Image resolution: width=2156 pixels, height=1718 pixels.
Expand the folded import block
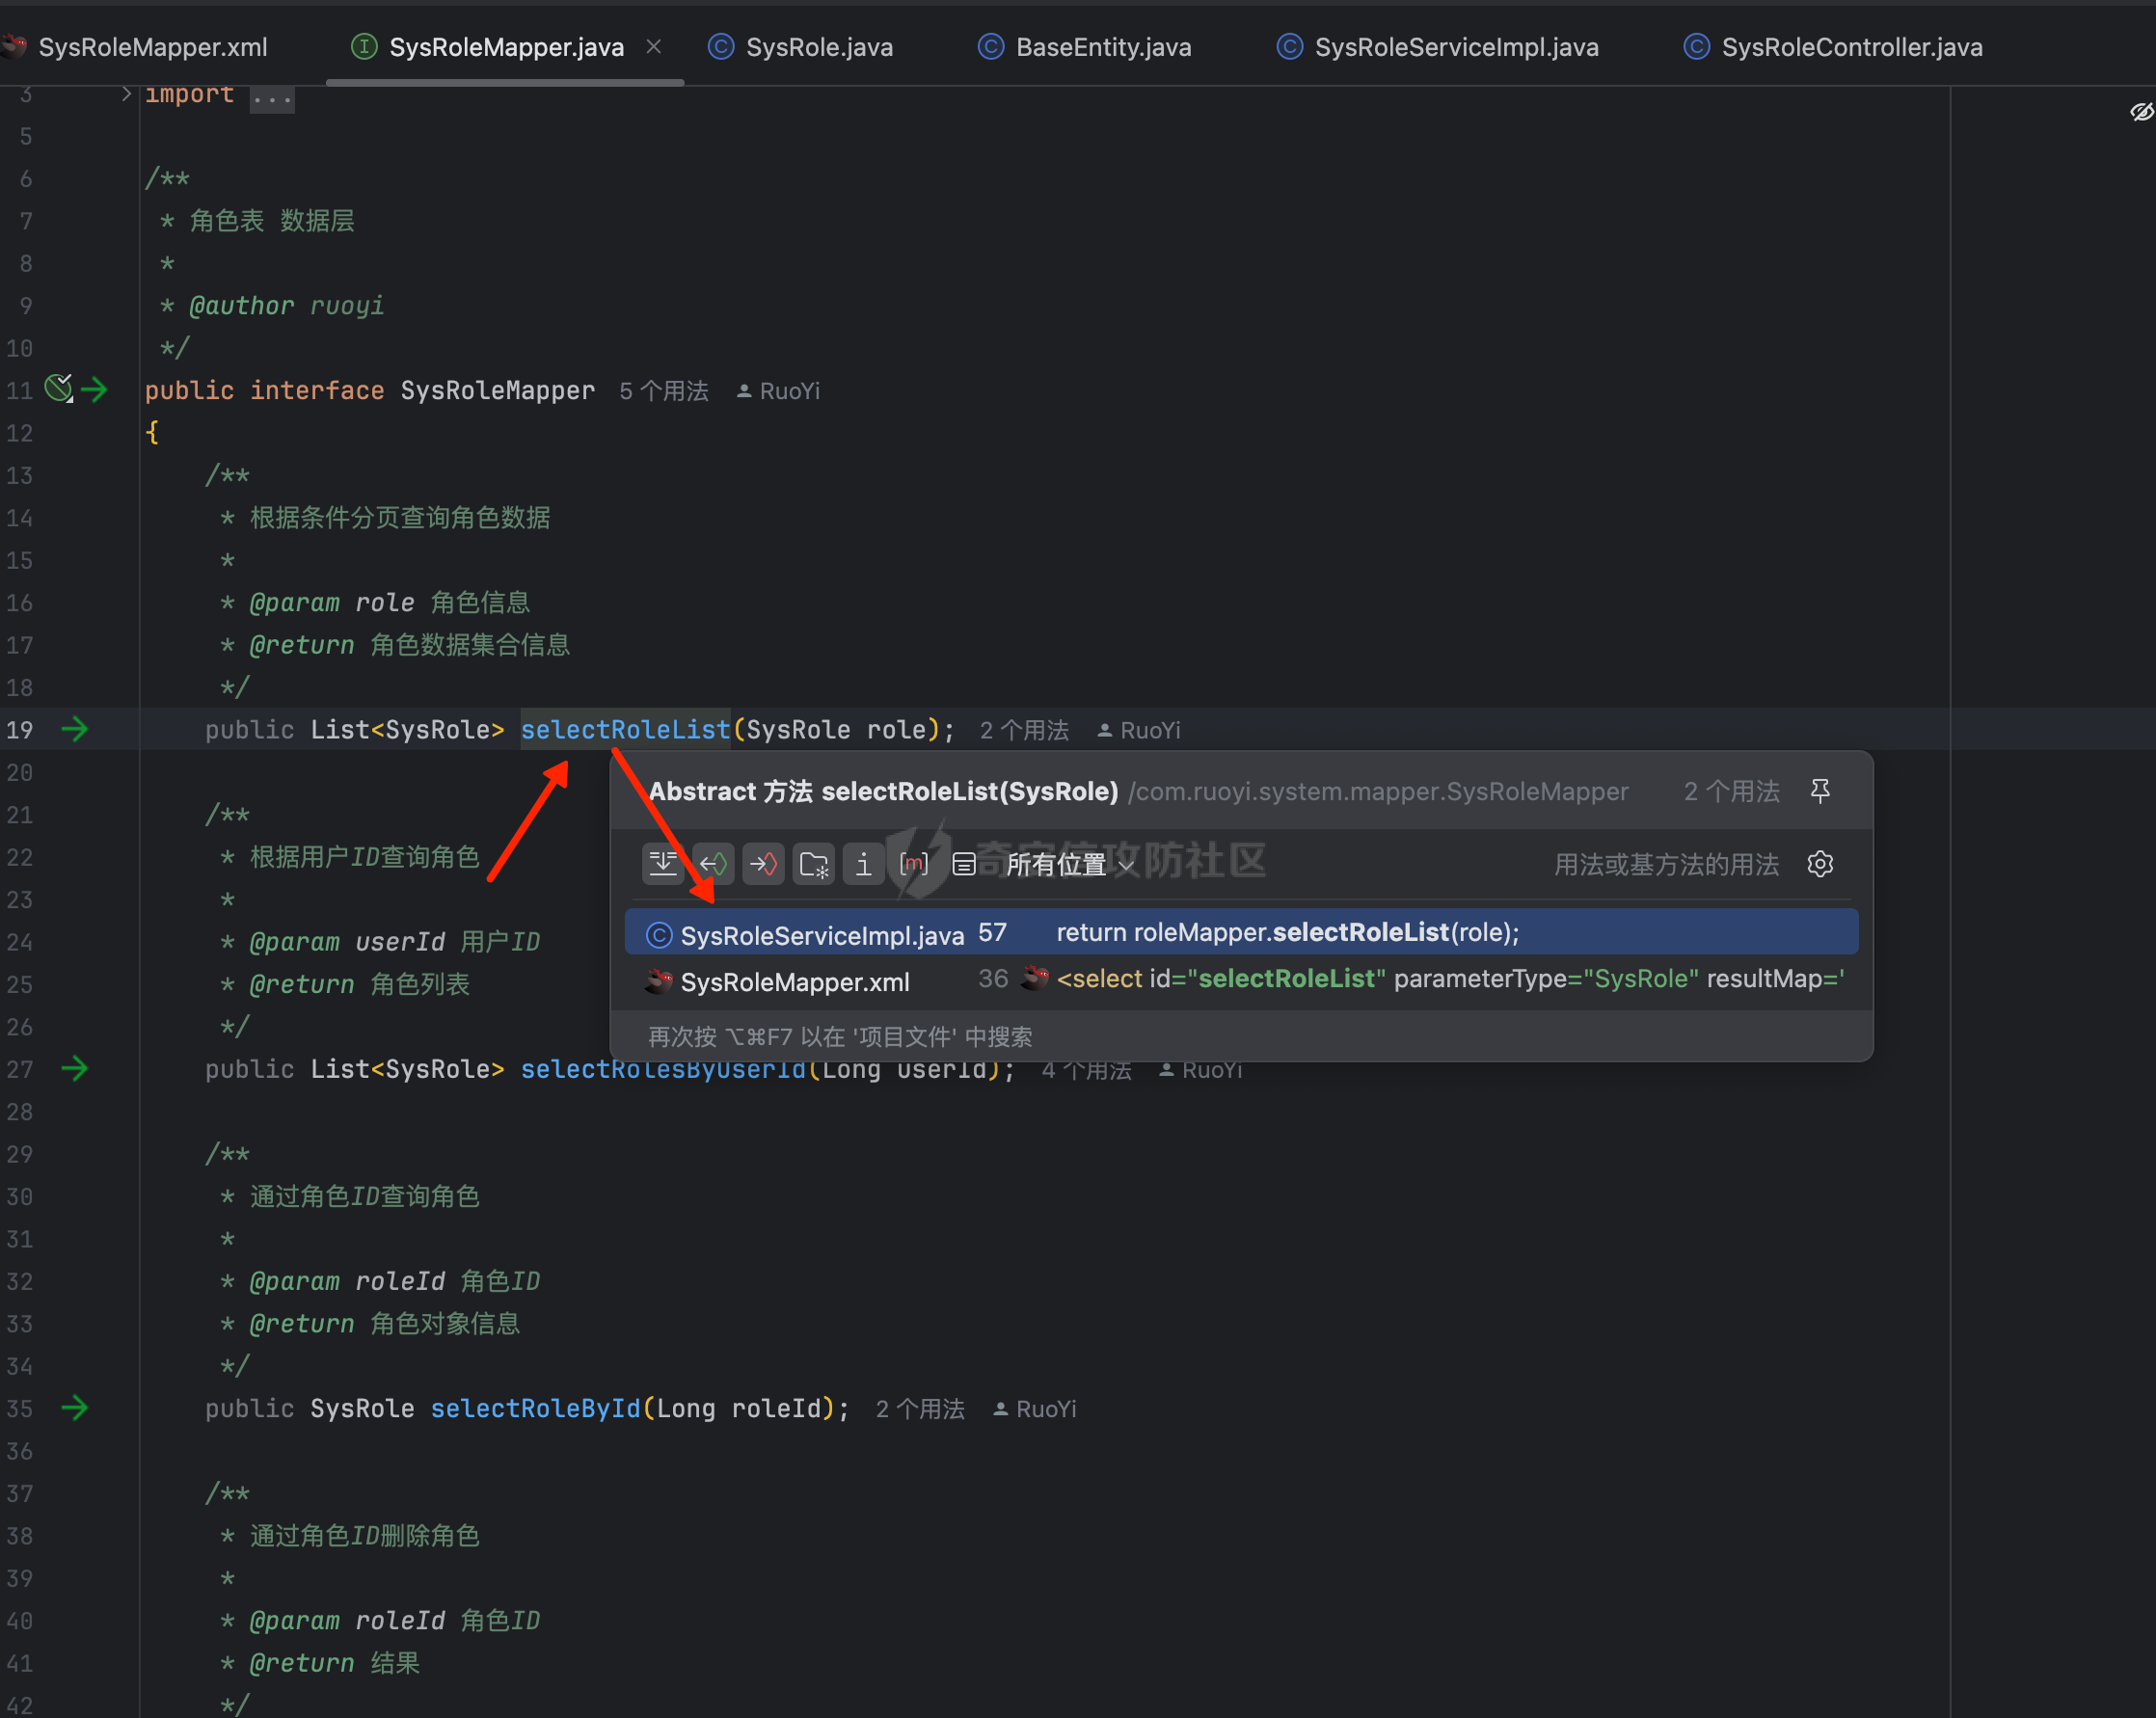click(272, 98)
